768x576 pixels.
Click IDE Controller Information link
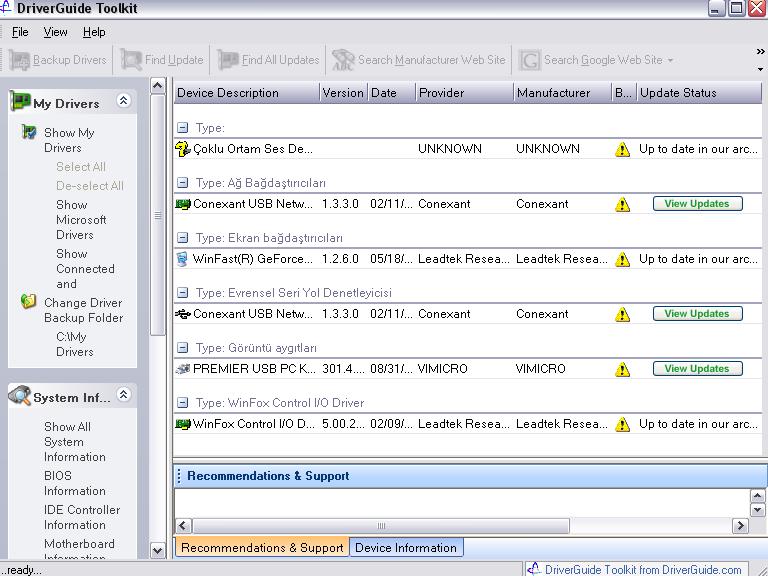tap(82, 517)
